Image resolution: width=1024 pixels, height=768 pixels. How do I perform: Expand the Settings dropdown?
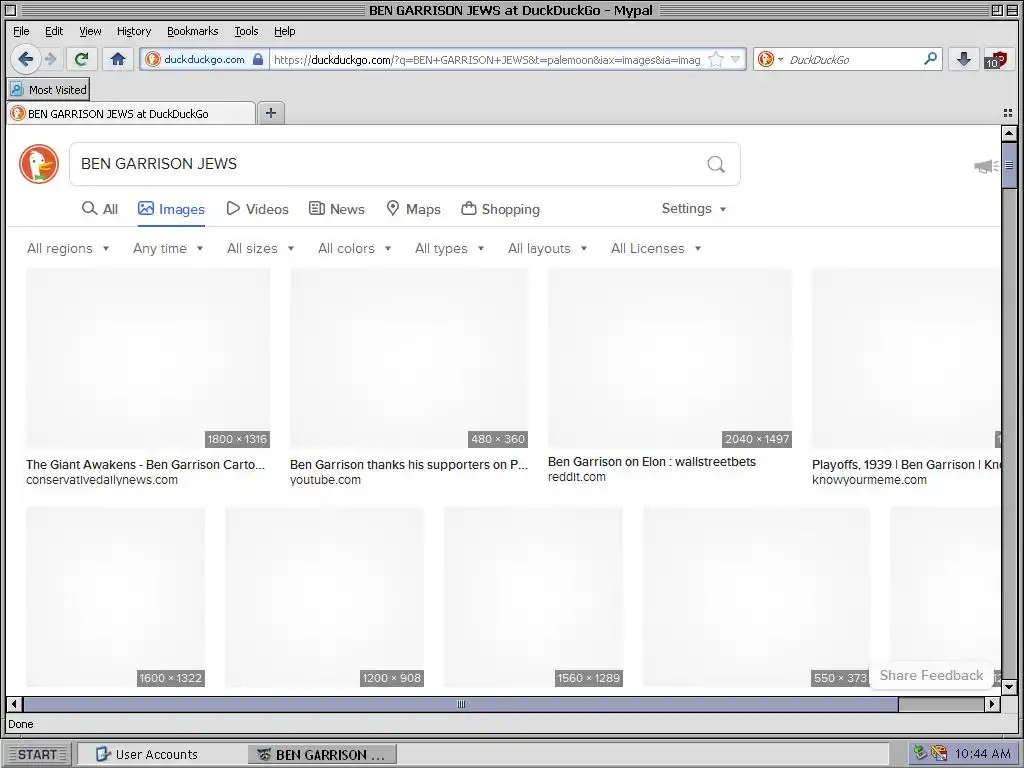[x=694, y=208]
